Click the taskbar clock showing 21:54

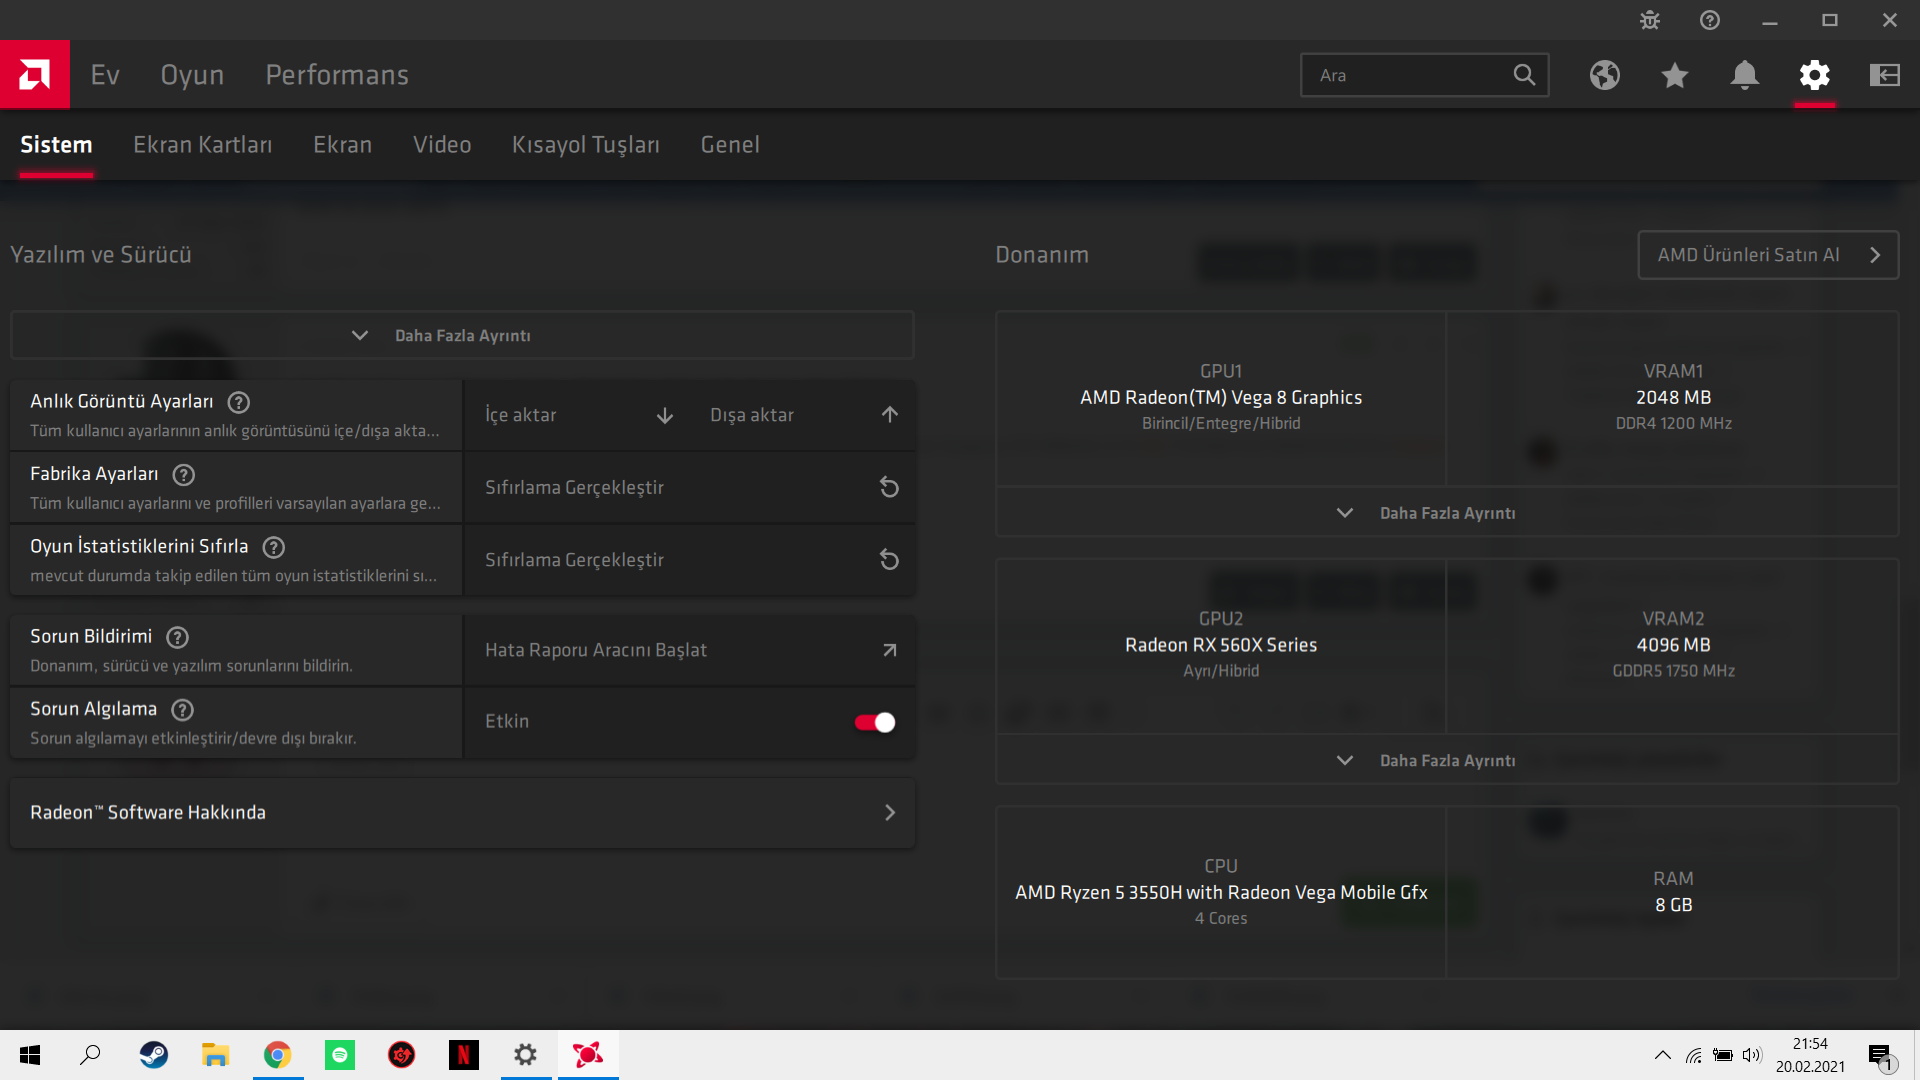click(1810, 1055)
